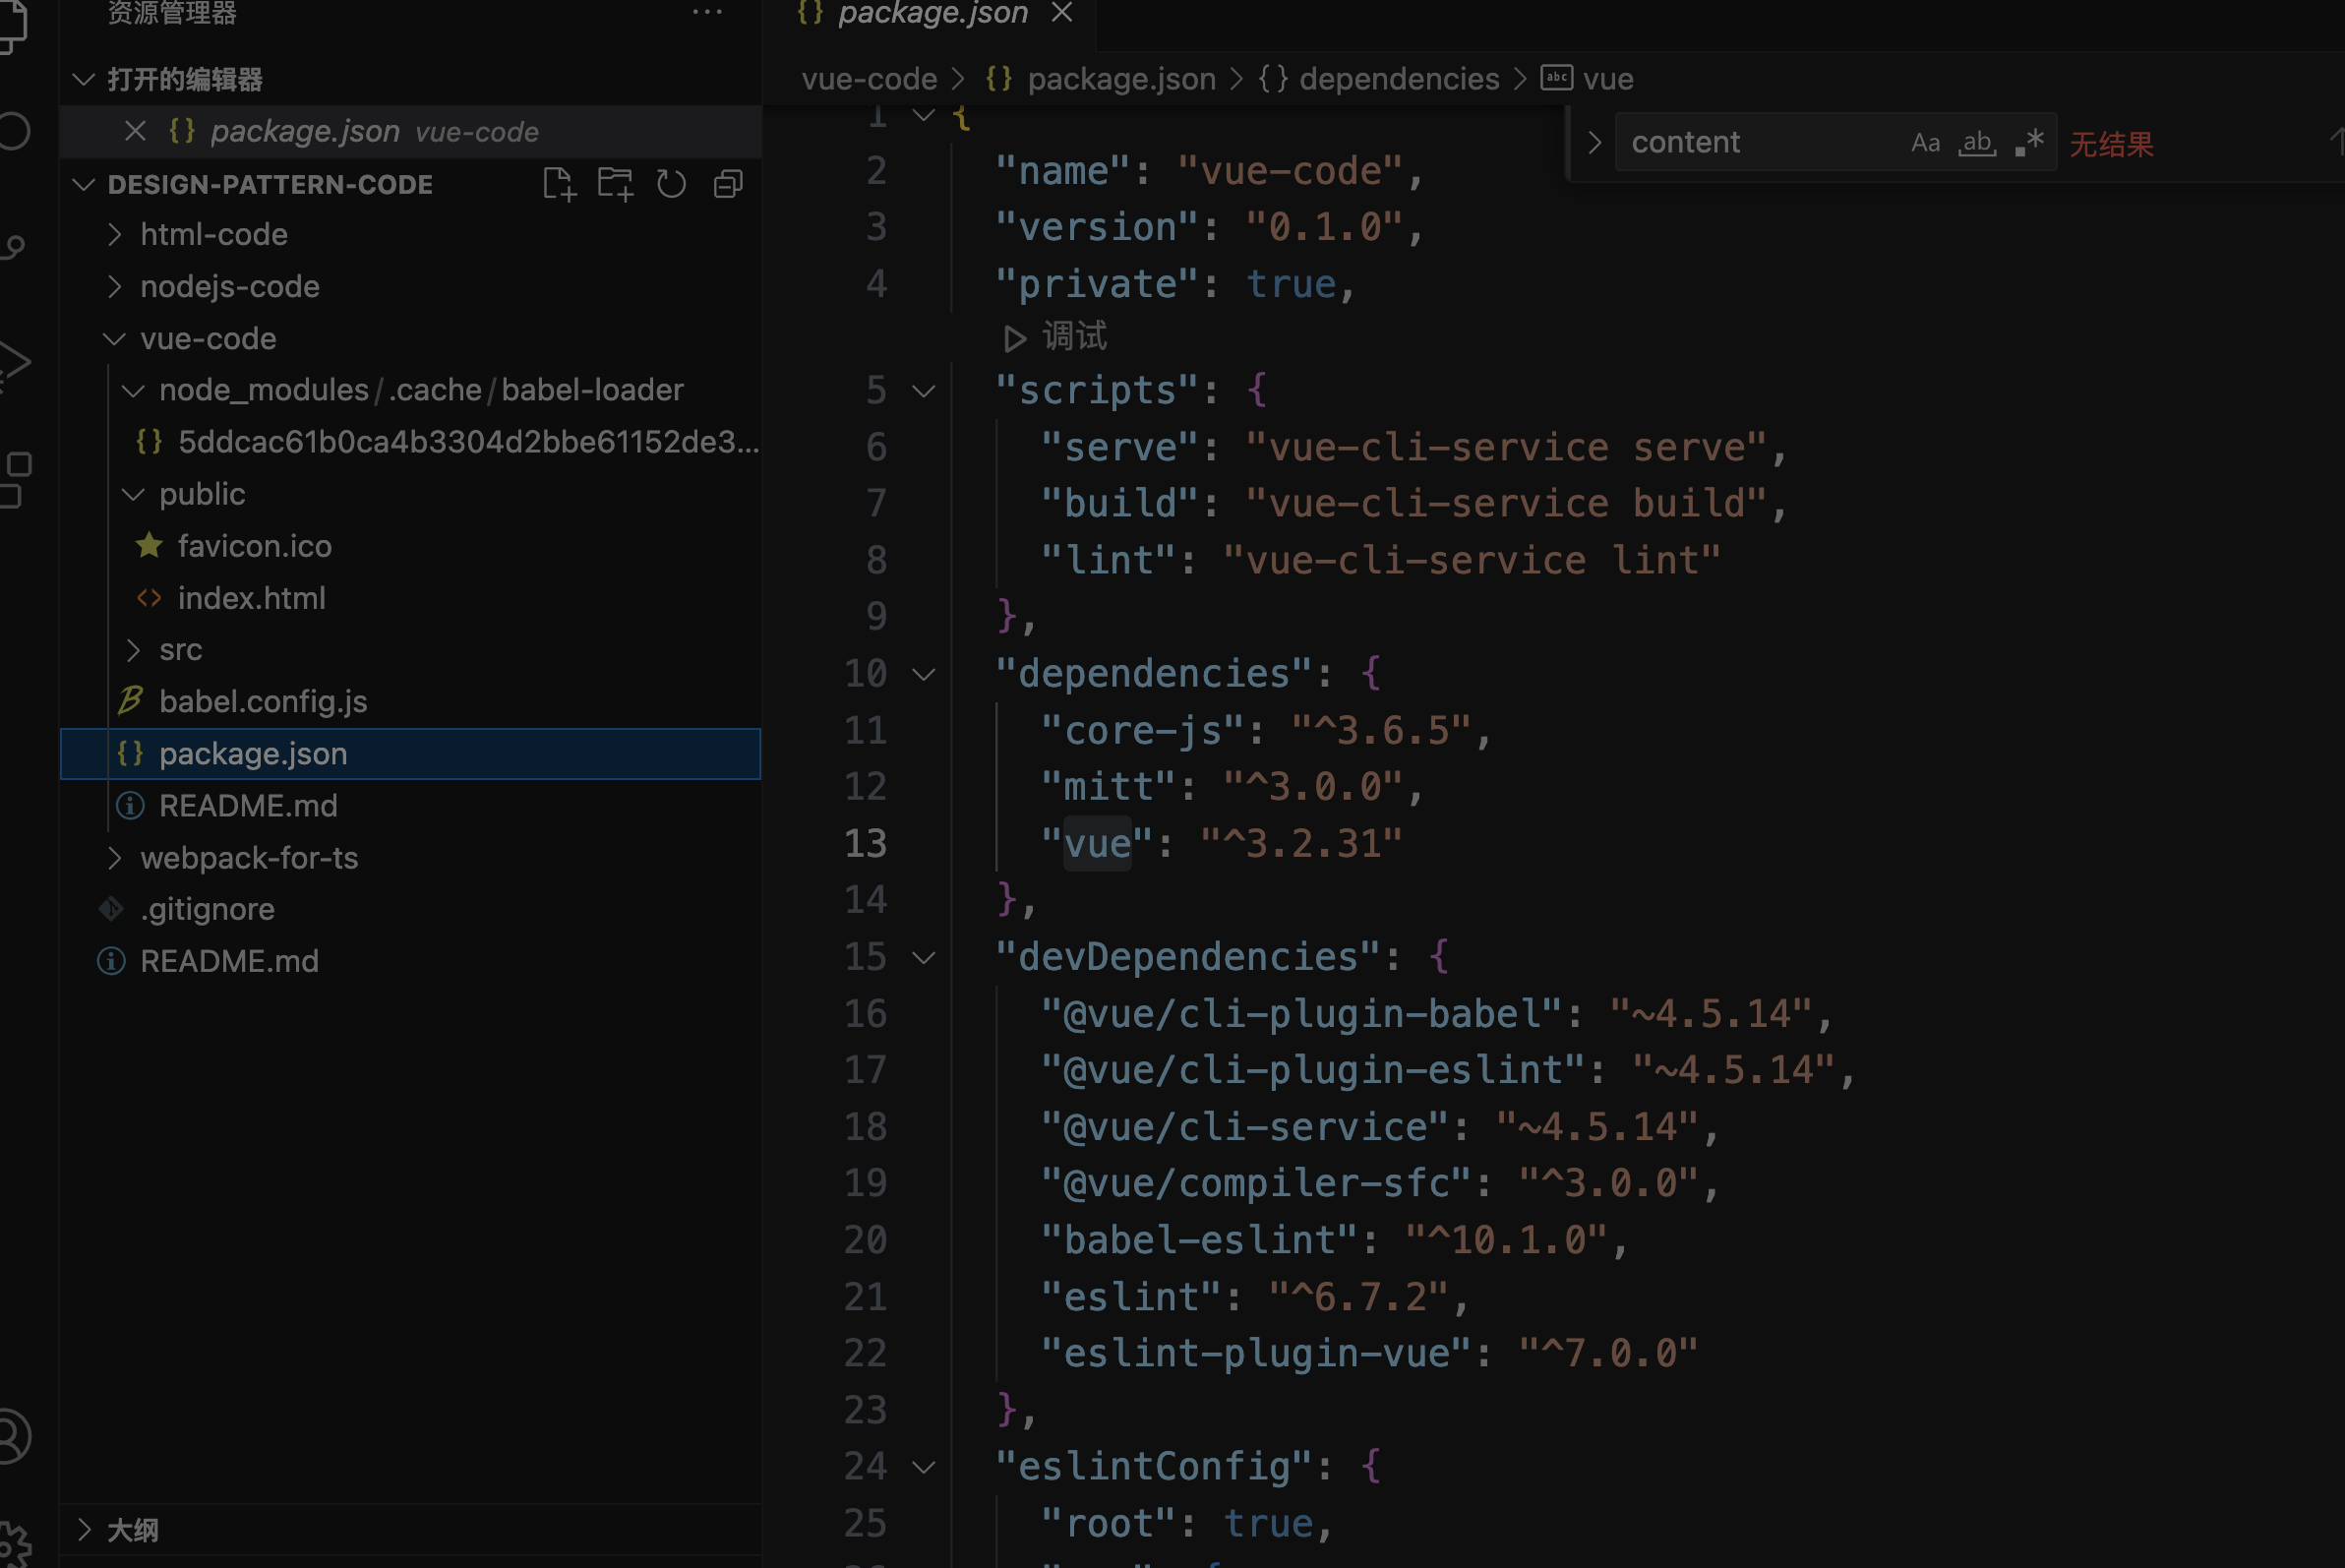Open package.json entry in open editors
Image resolution: width=2345 pixels, height=1568 pixels.
coord(410,131)
